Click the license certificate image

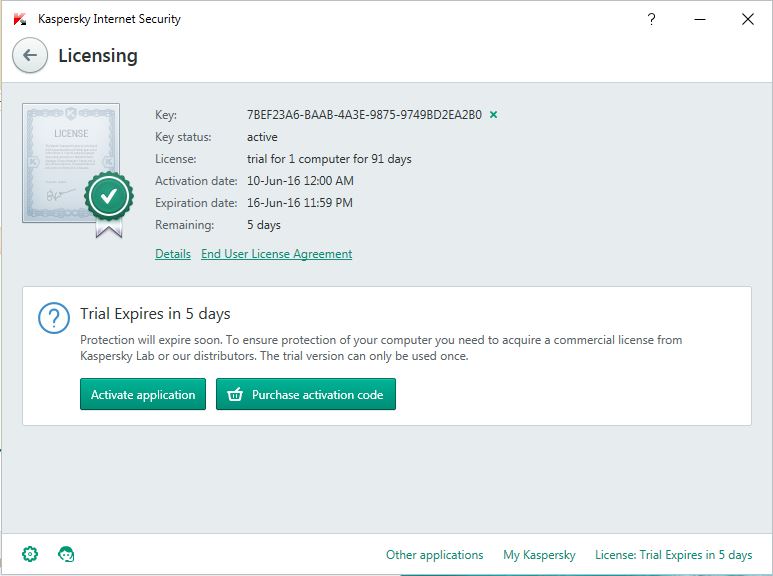pyautogui.click(x=77, y=170)
